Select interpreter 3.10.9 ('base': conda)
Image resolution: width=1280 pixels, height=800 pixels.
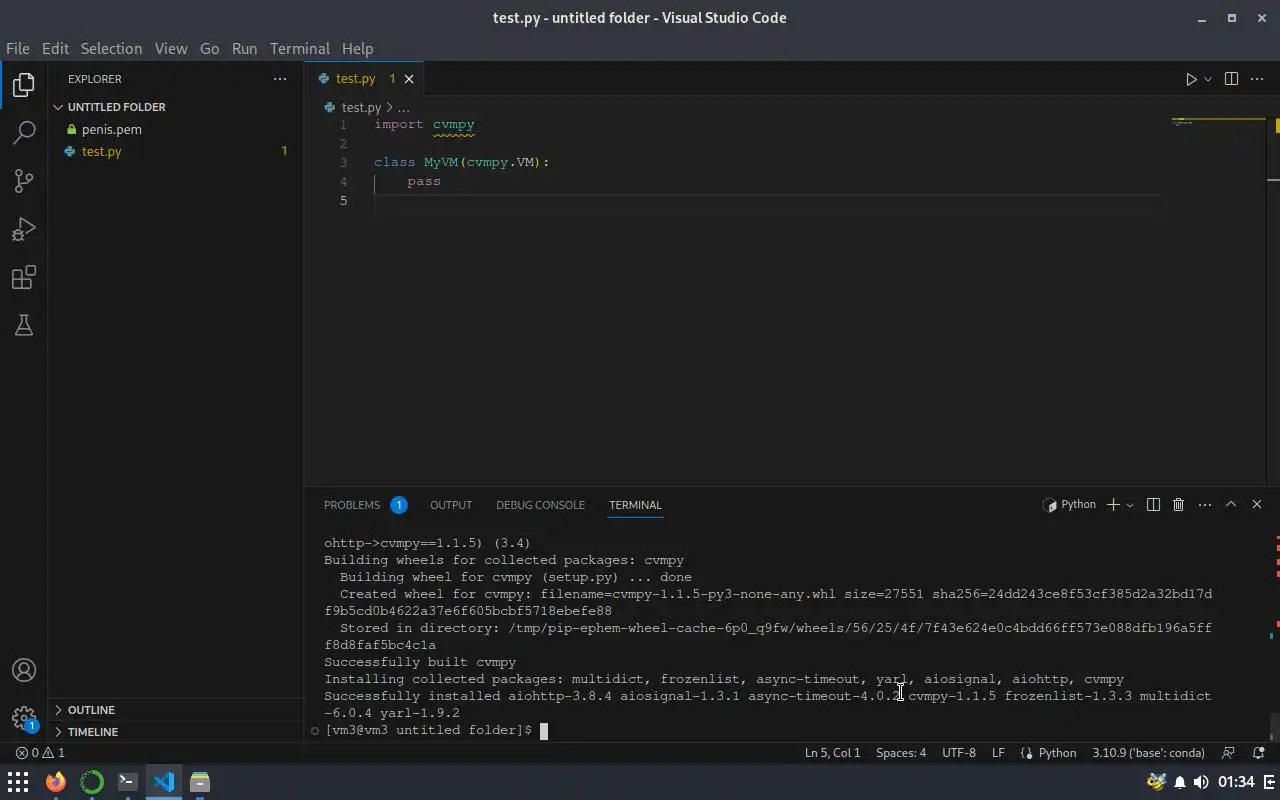point(1148,753)
